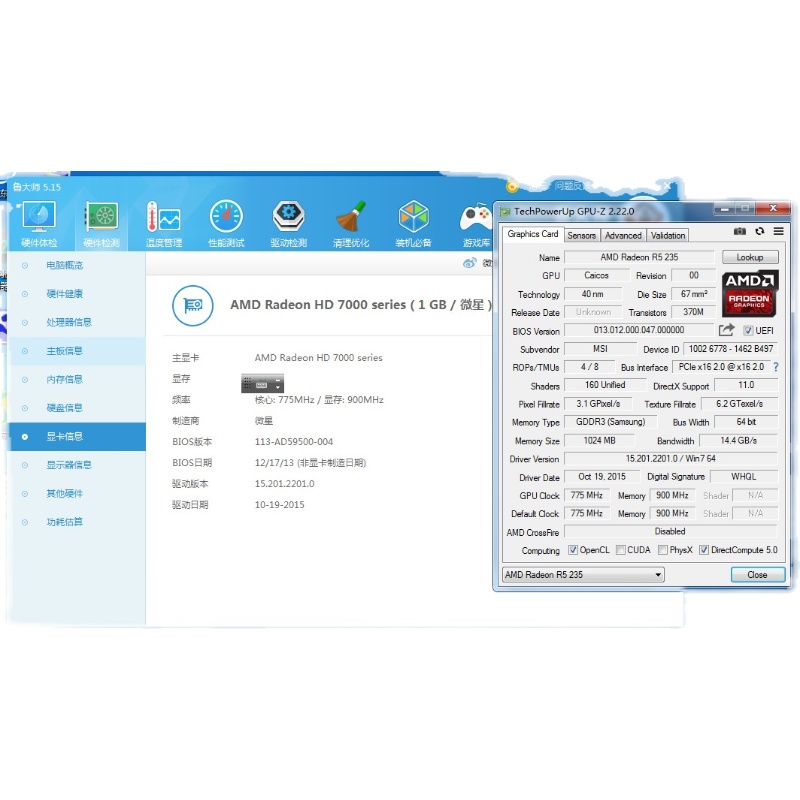Click BIOS日期 value 12/17/13
The image size is (800, 800).
(310, 463)
